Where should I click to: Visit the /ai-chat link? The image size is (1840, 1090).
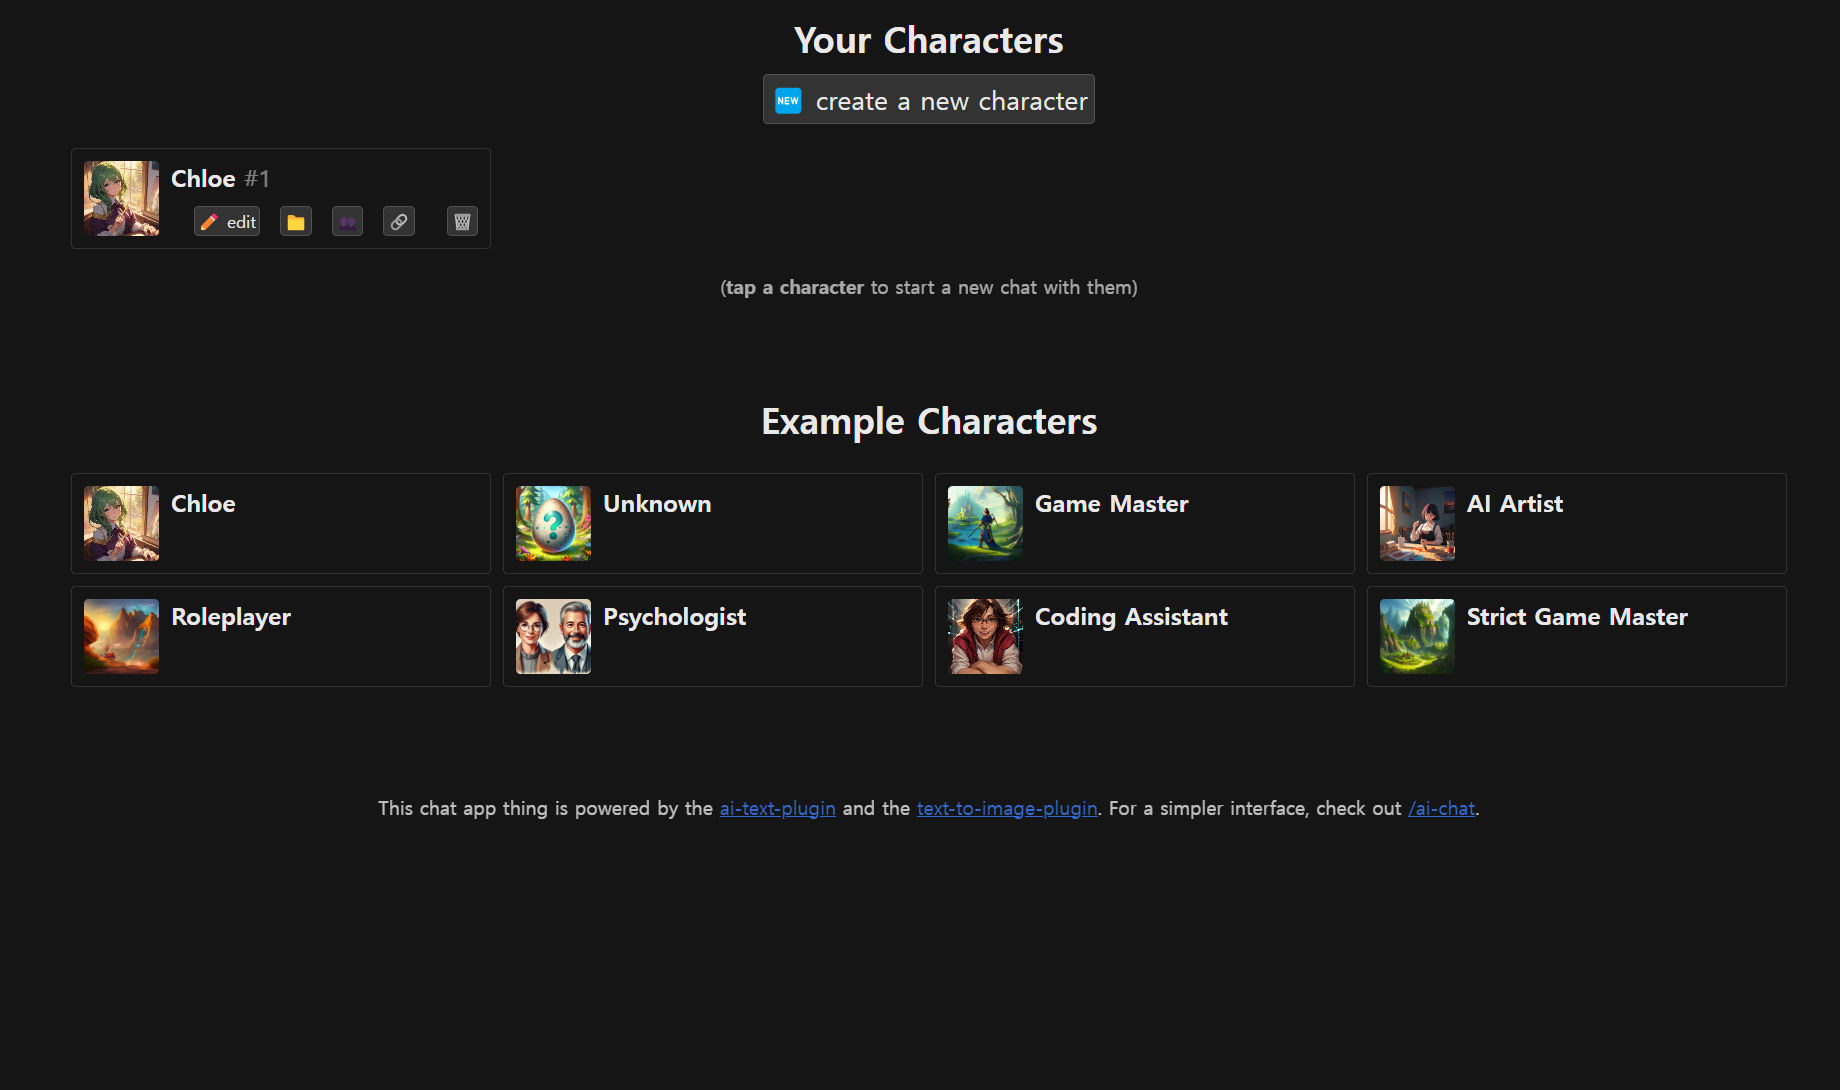(1441, 808)
